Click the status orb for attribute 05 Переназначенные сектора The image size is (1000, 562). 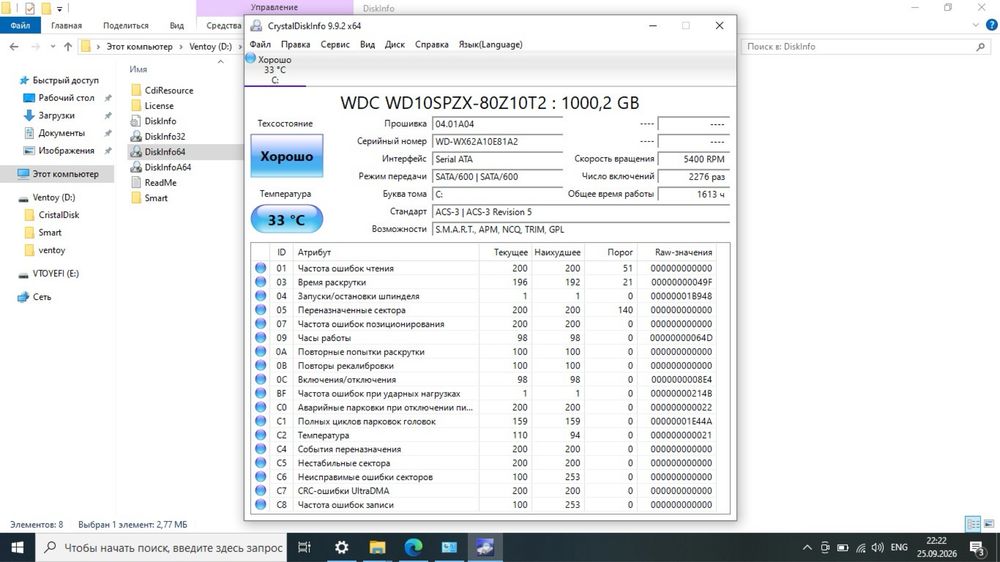(x=260, y=310)
